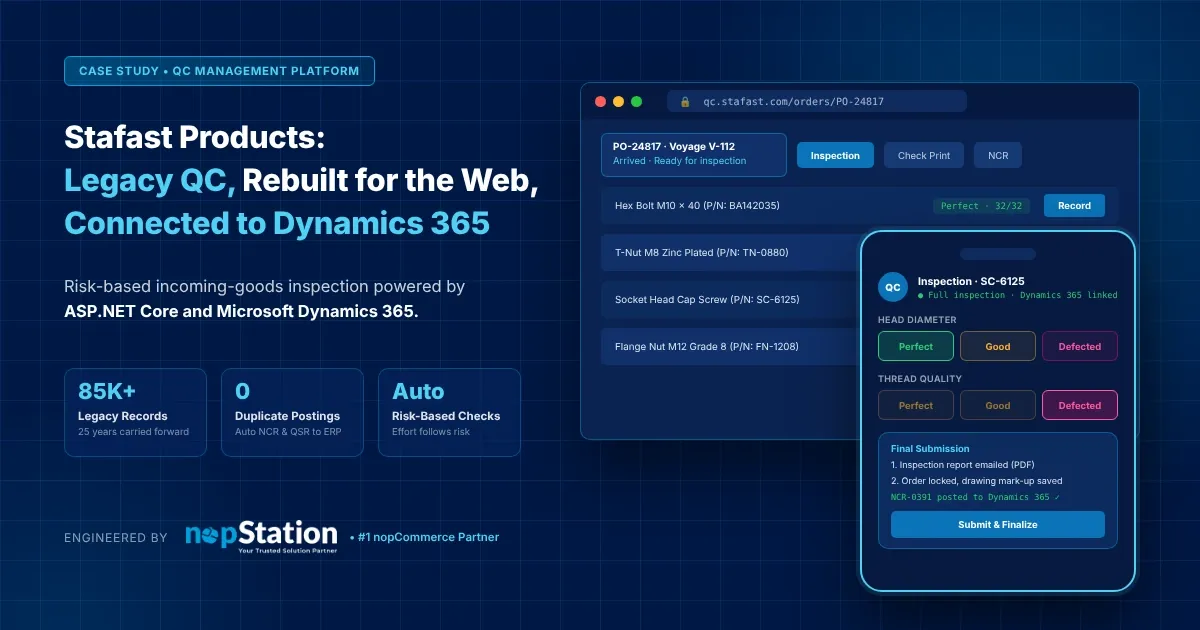1200x630 pixels.
Task: Click the Perfect 32/32 status badge
Action: [x=980, y=206]
